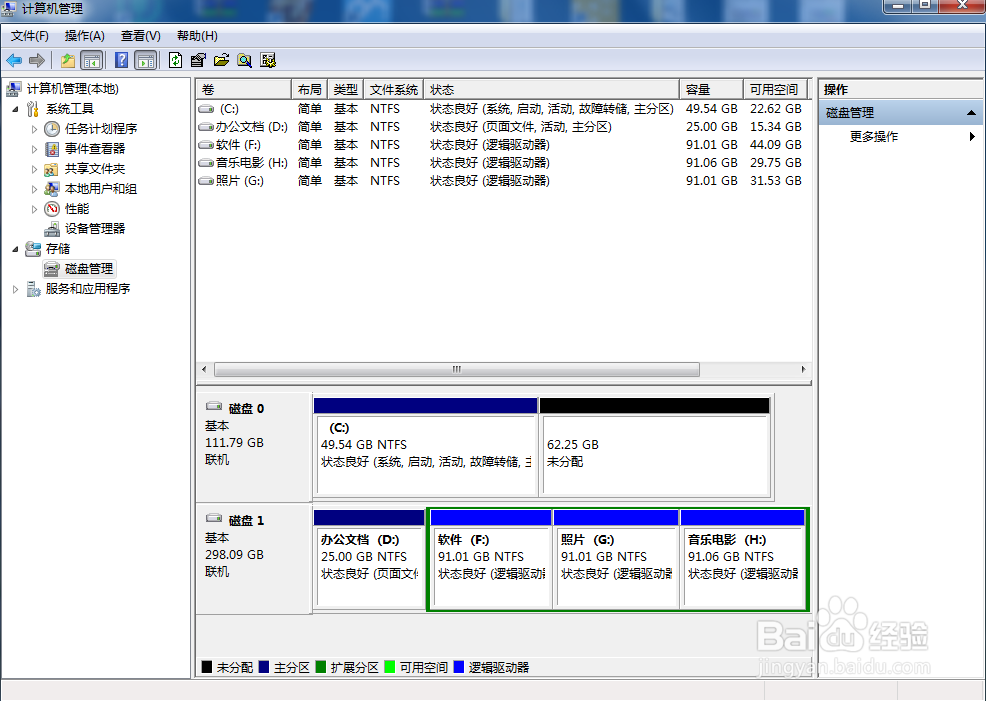This screenshot has width=986, height=701.
Task: Sort by the 卷 column header
Action: (243, 89)
